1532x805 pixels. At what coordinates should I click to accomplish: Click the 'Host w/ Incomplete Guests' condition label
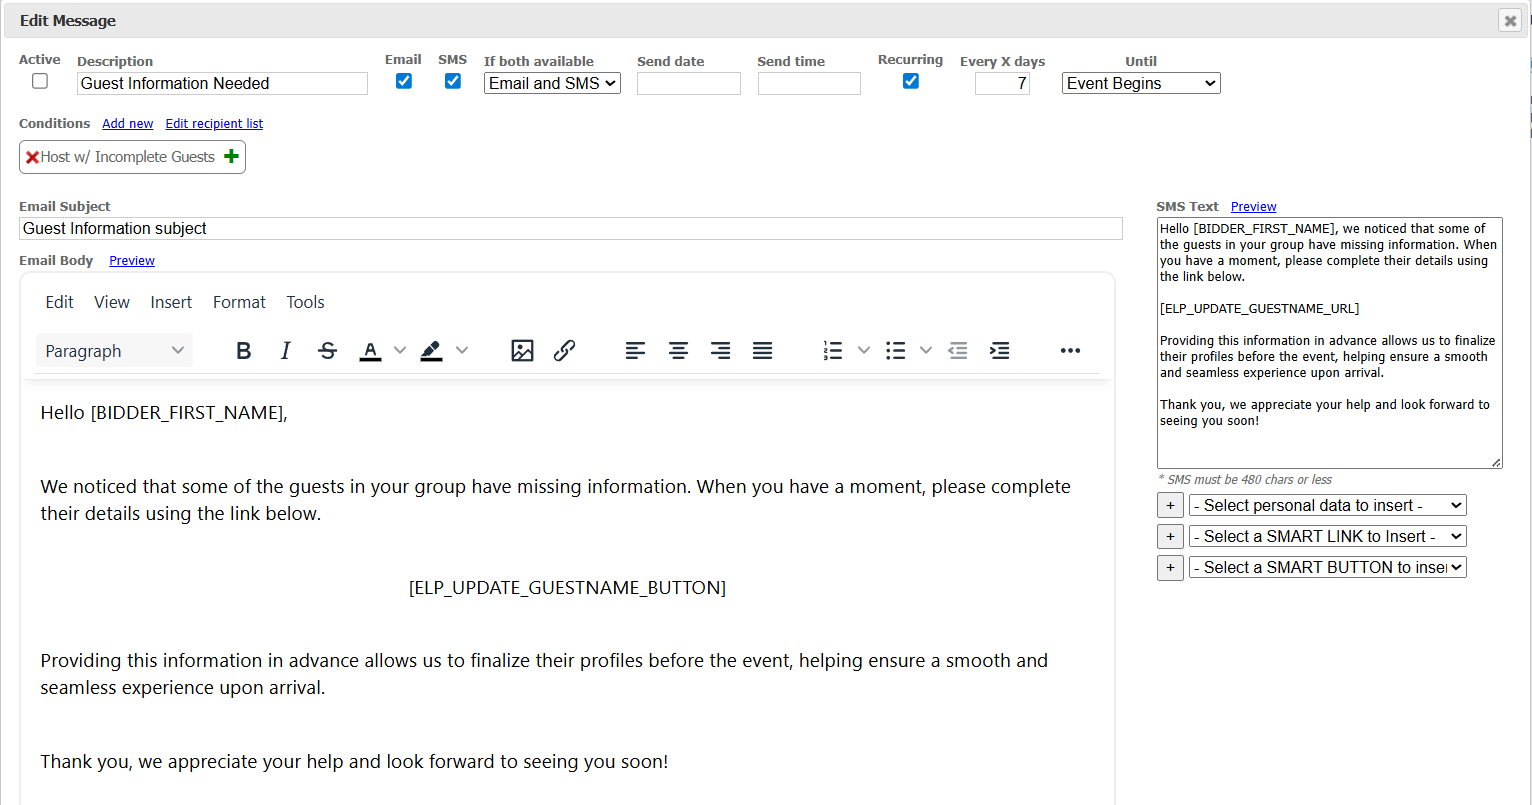click(x=128, y=157)
